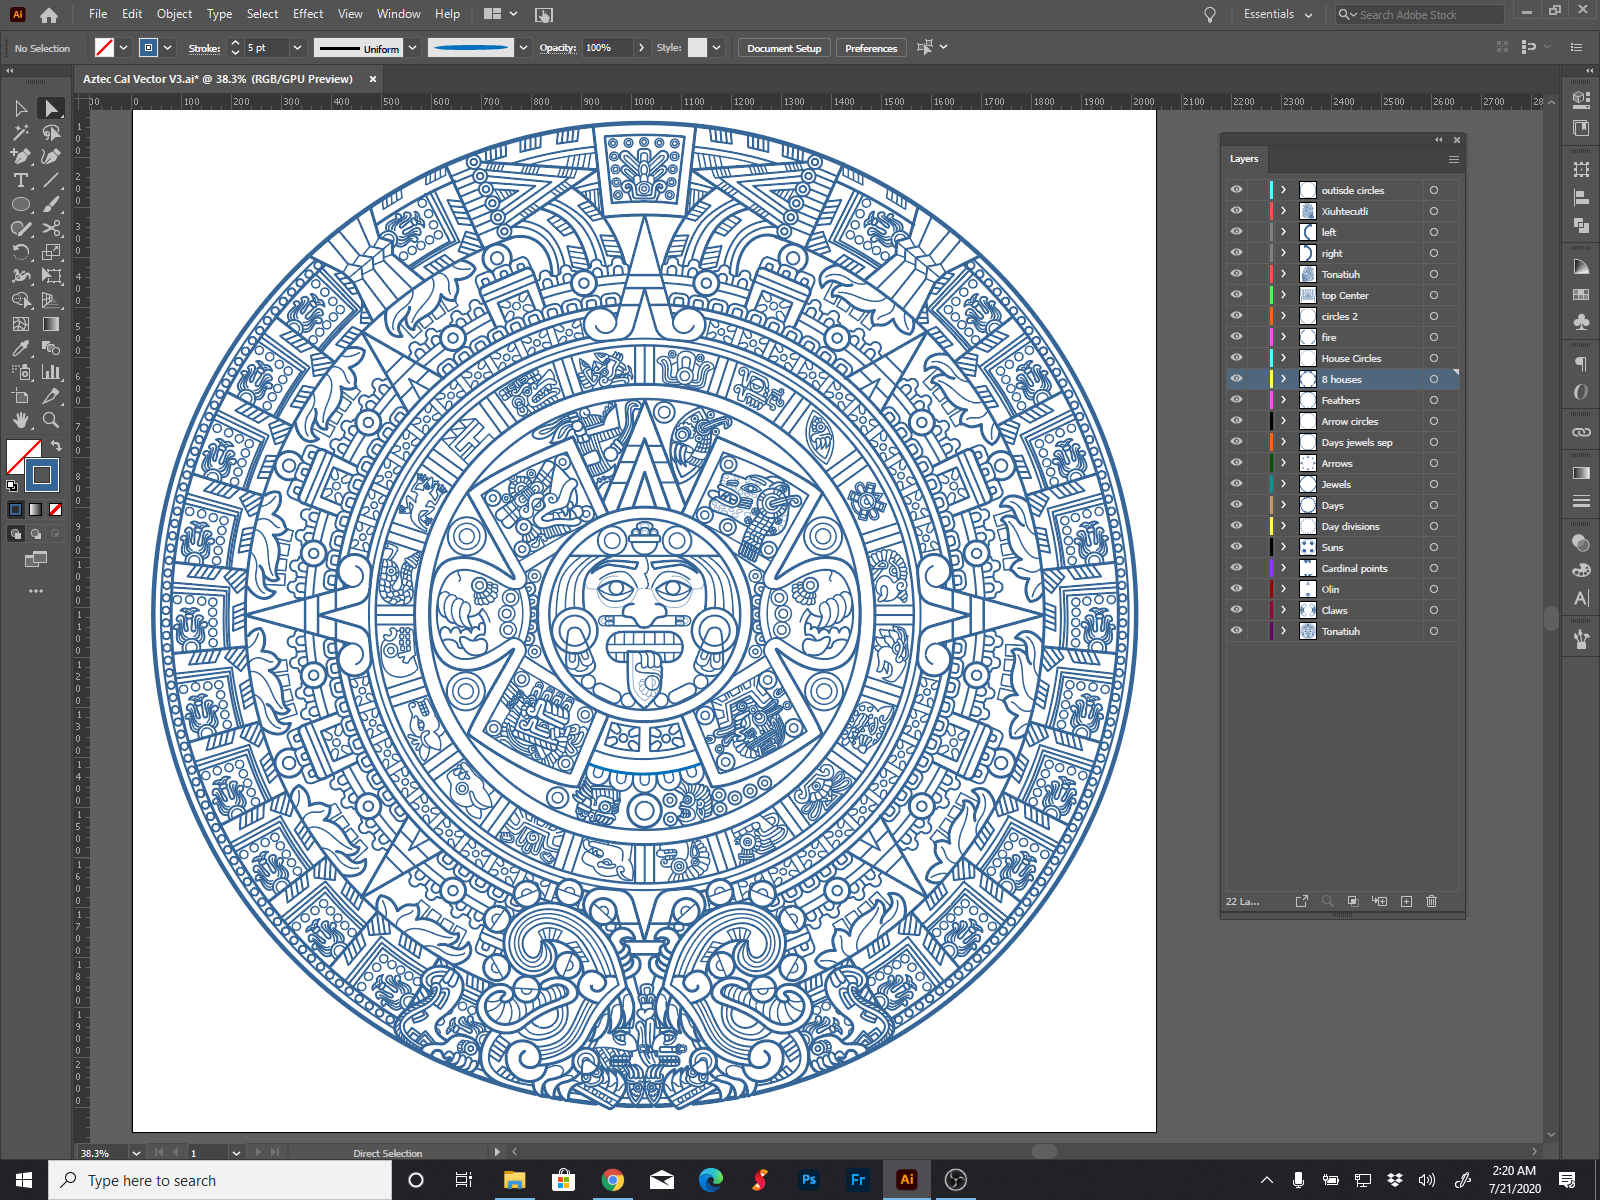1600x1200 pixels.
Task: Toggle visibility of Claws layer
Action: point(1237,610)
